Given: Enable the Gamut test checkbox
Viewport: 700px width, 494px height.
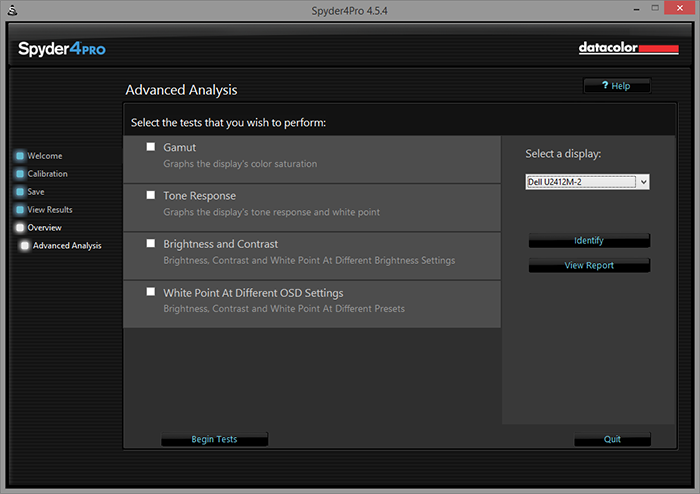Looking at the screenshot, I should [x=151, y=147].
